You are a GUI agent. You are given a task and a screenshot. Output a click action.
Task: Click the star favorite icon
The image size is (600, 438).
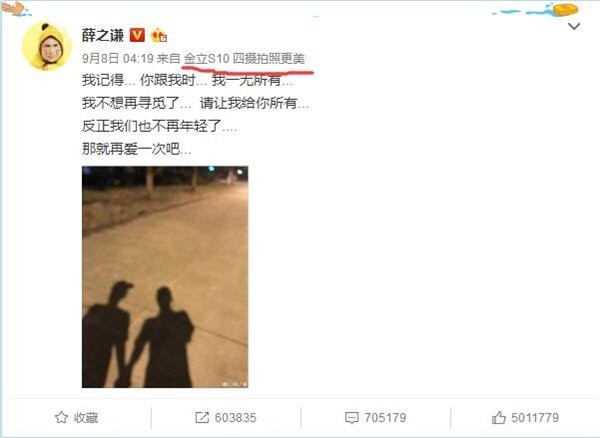pos(61,417)
